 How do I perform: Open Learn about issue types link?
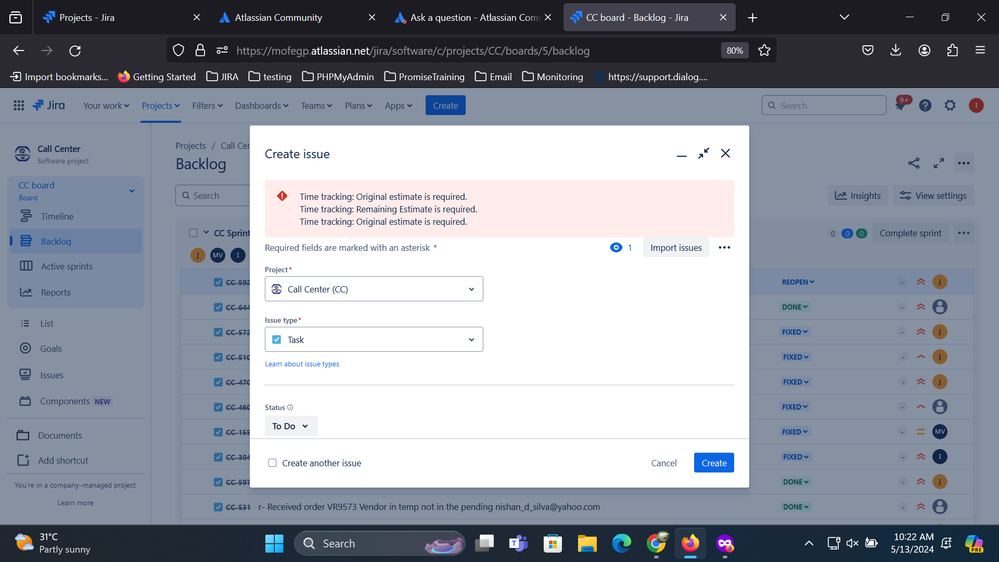tap(302, 364)
